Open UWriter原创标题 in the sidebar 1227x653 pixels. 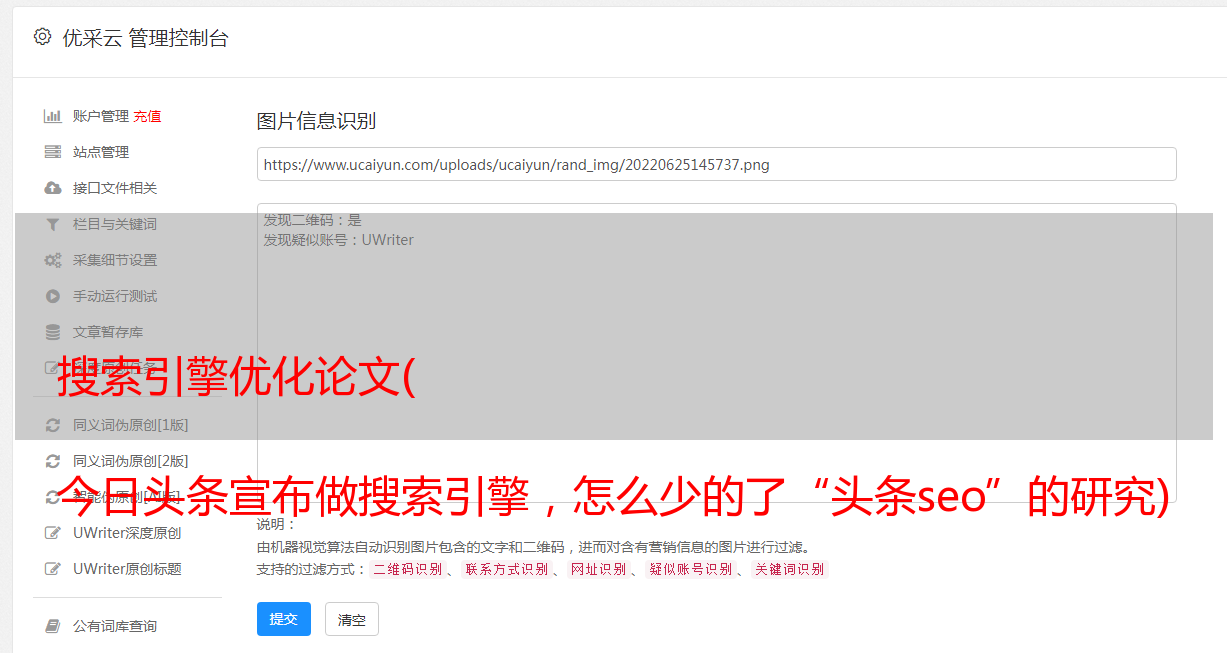tap(127, 569)
